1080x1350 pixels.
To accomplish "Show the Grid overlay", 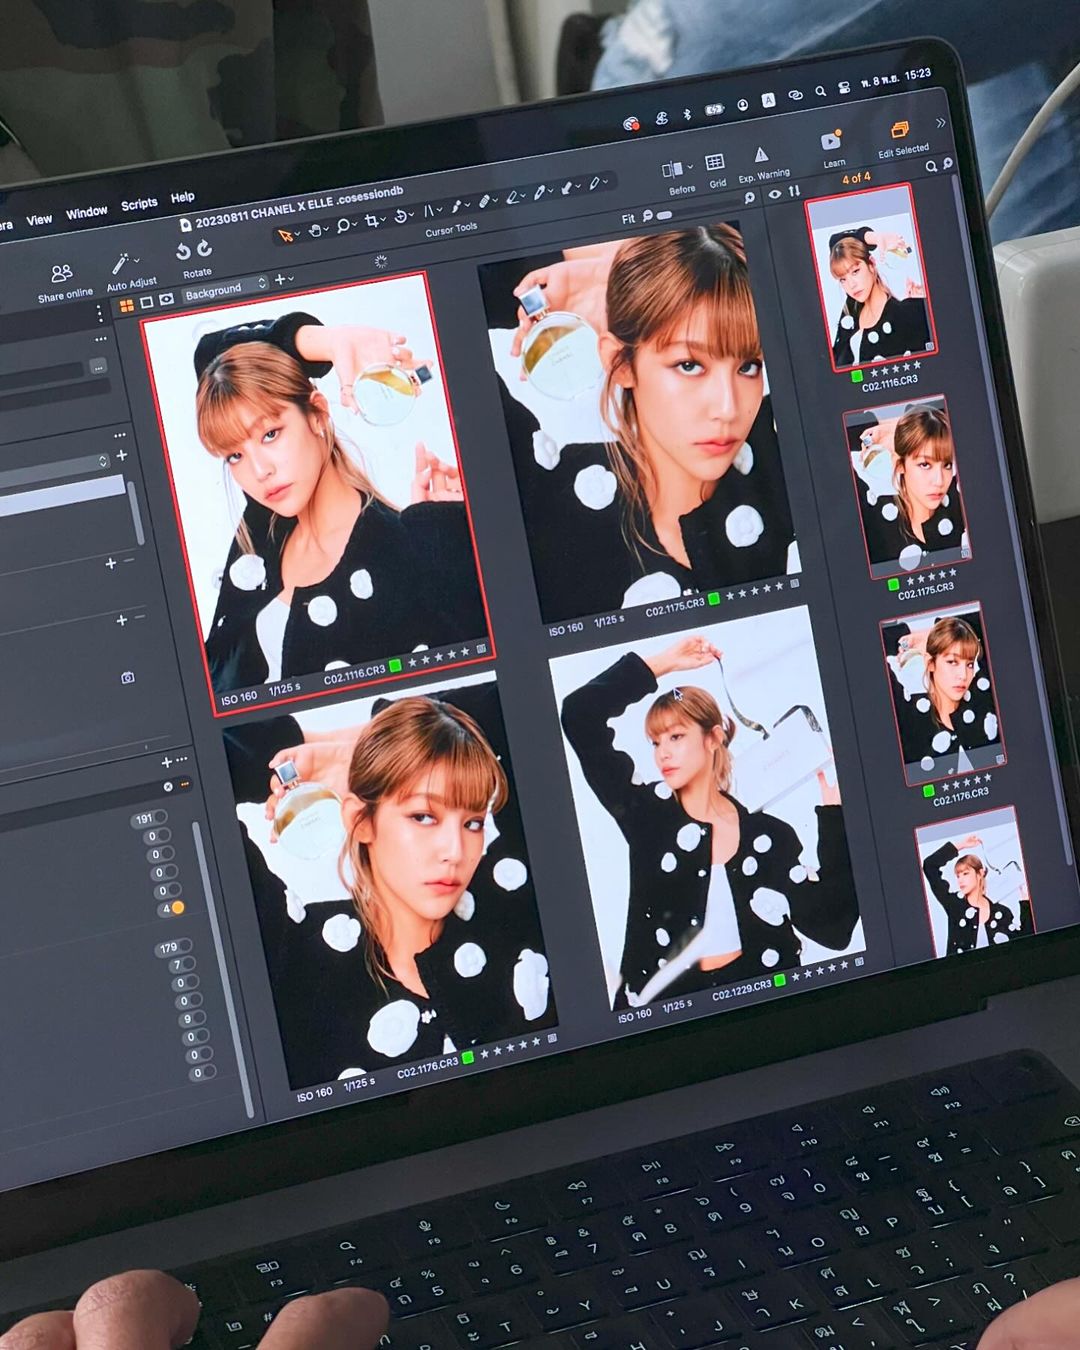I will (x=715, y=163).
